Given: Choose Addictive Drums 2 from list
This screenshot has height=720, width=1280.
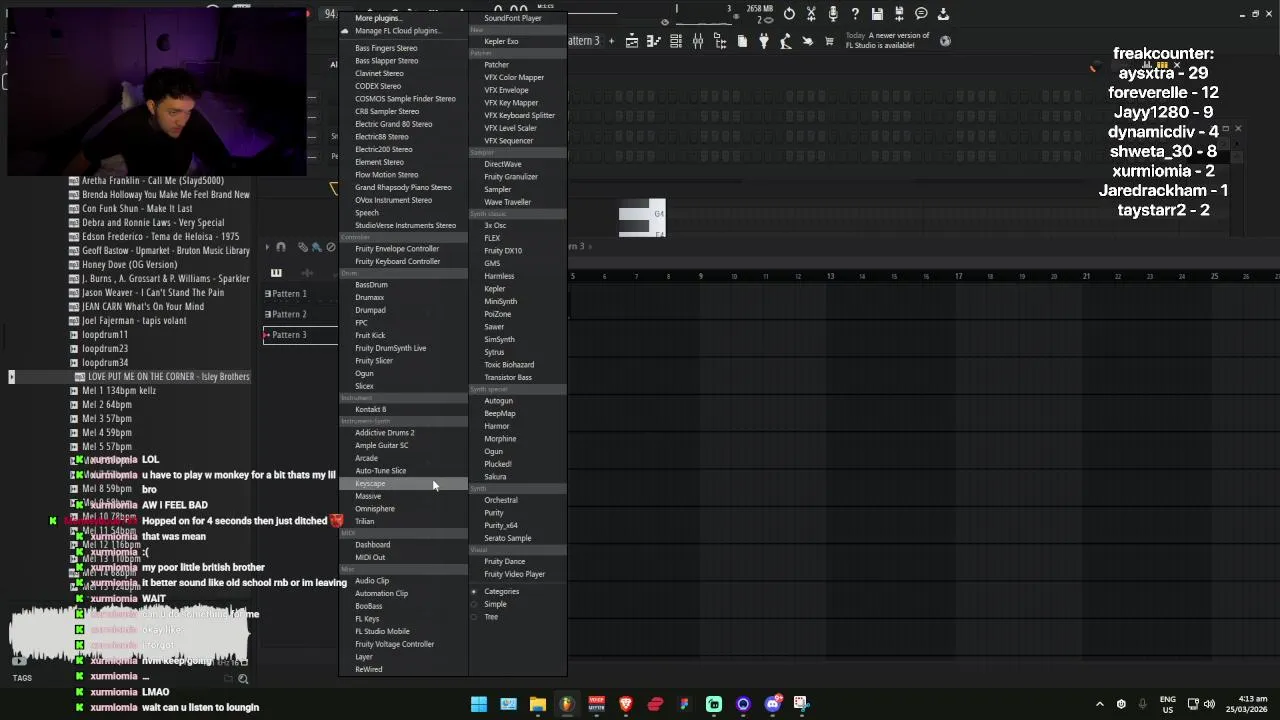Looking at the screenshot, I should [x=385, y=433].
